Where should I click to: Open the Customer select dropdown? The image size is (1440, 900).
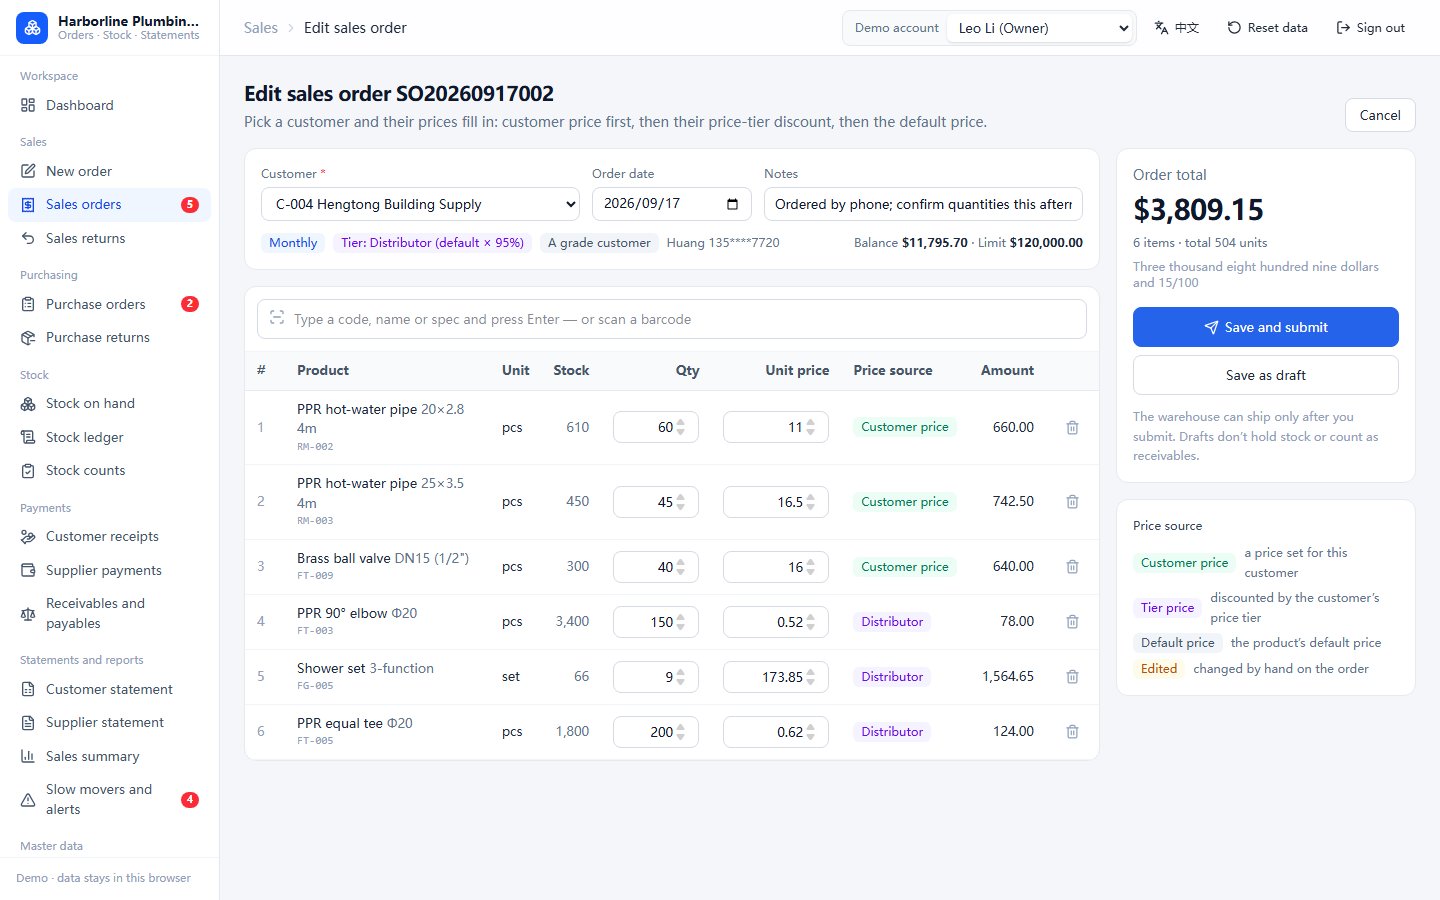click(420, 204)
